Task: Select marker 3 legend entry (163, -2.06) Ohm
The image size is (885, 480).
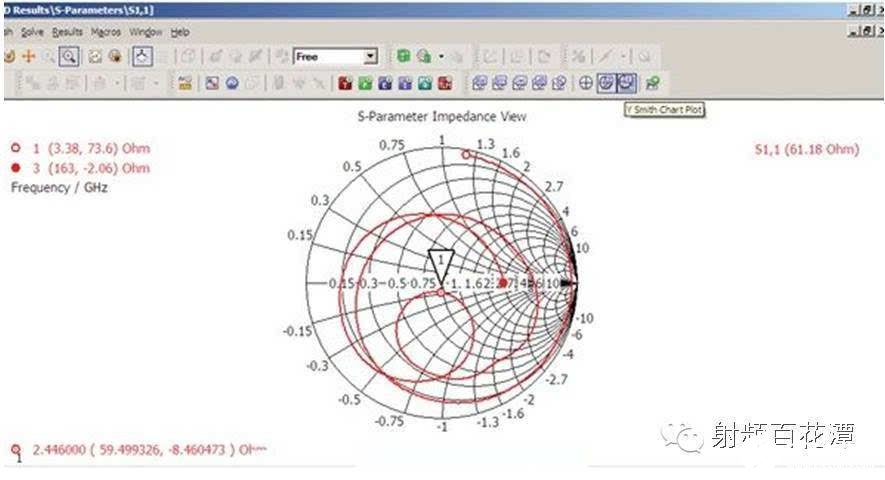Action: point(90,168)
